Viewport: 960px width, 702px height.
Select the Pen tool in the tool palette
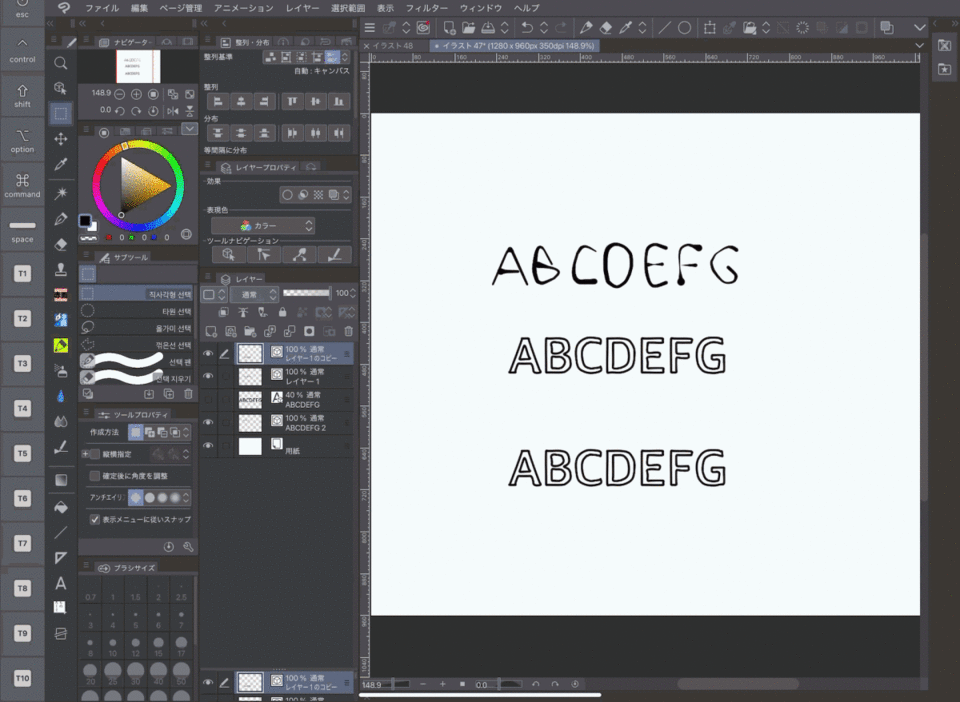coord(61,218)
